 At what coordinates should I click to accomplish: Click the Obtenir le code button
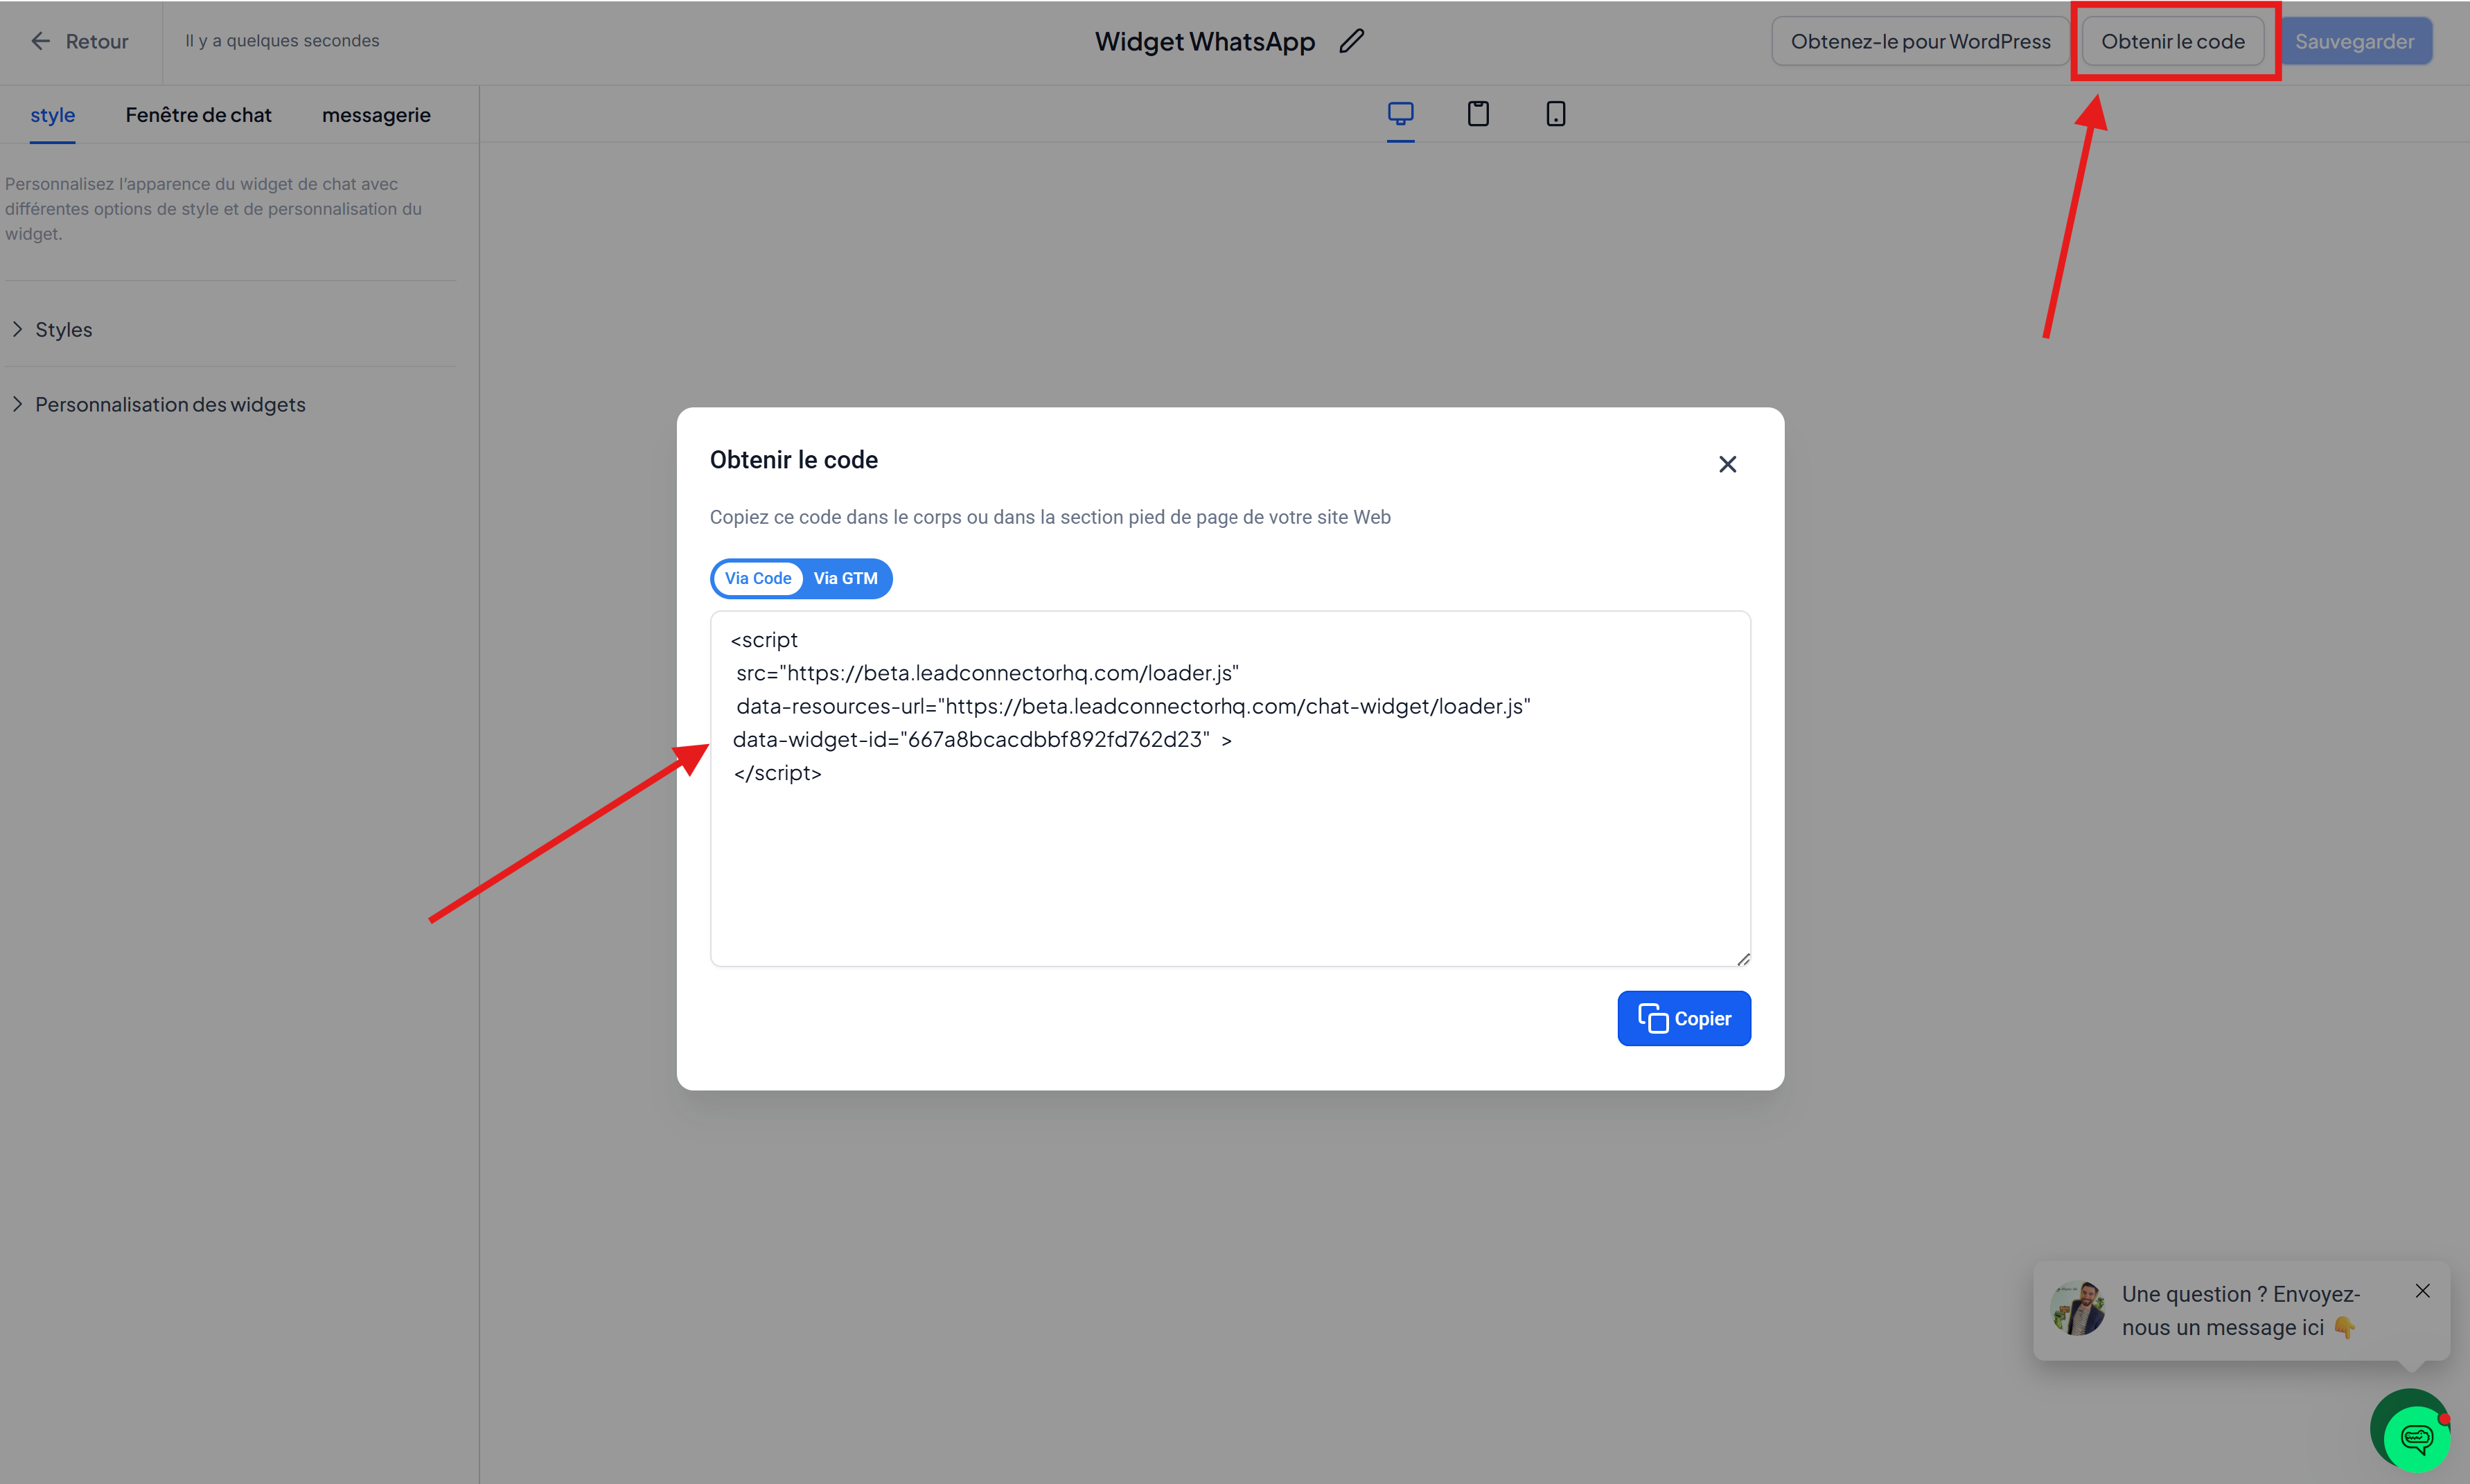coord(2173,41)
